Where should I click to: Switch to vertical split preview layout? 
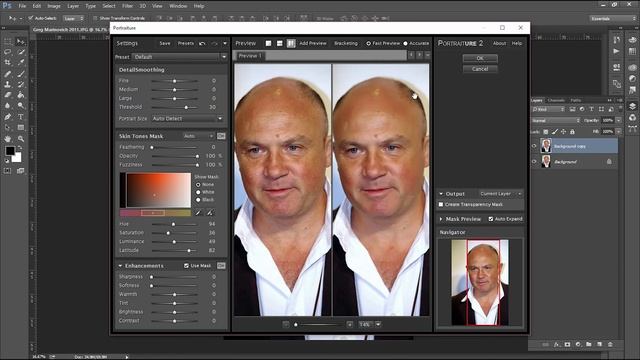(x=291, y=43)
